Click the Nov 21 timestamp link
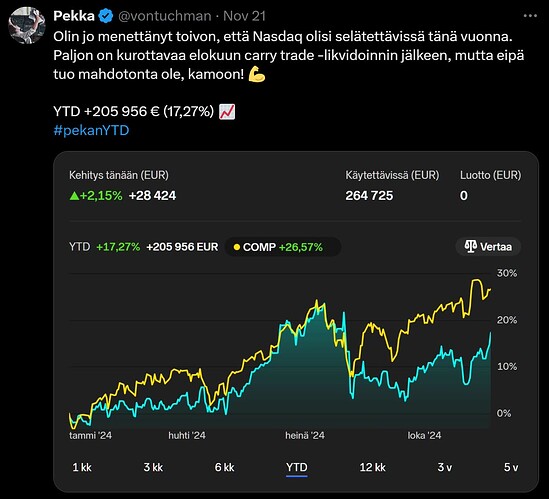This screenshot has height=499, width=549. [x=244, y=16]
